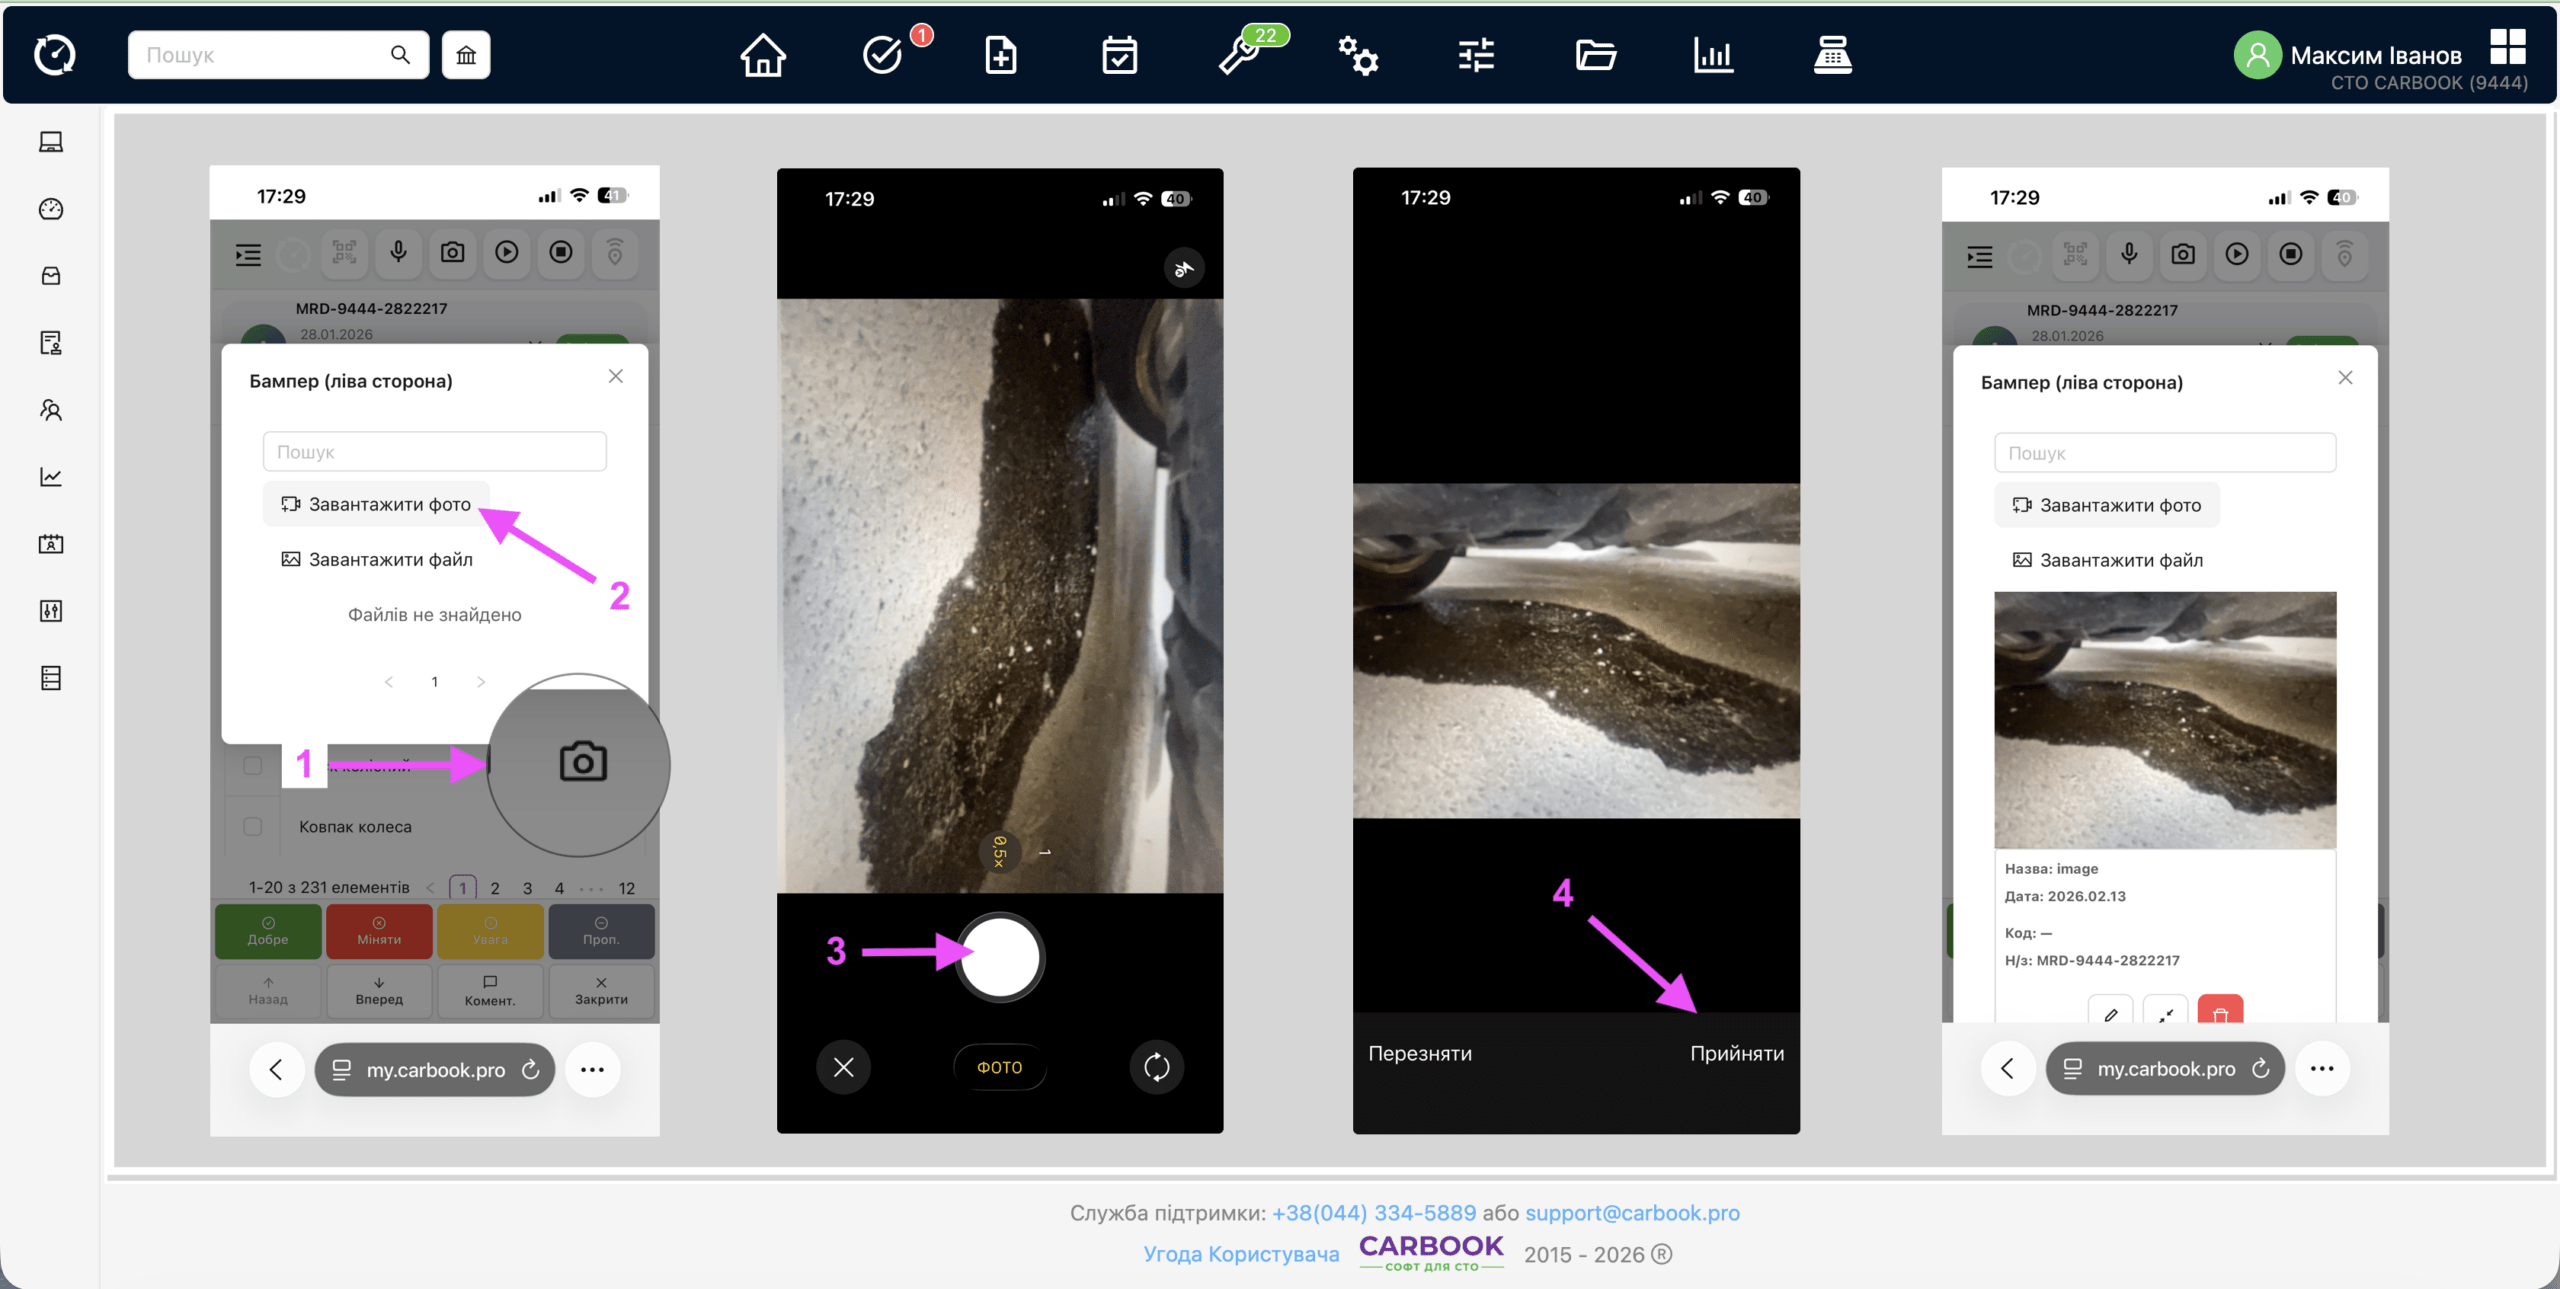This screenshot has width=2560, height=1289.
Task: Open the double gears settings icon
Action: click(1358, 55)
